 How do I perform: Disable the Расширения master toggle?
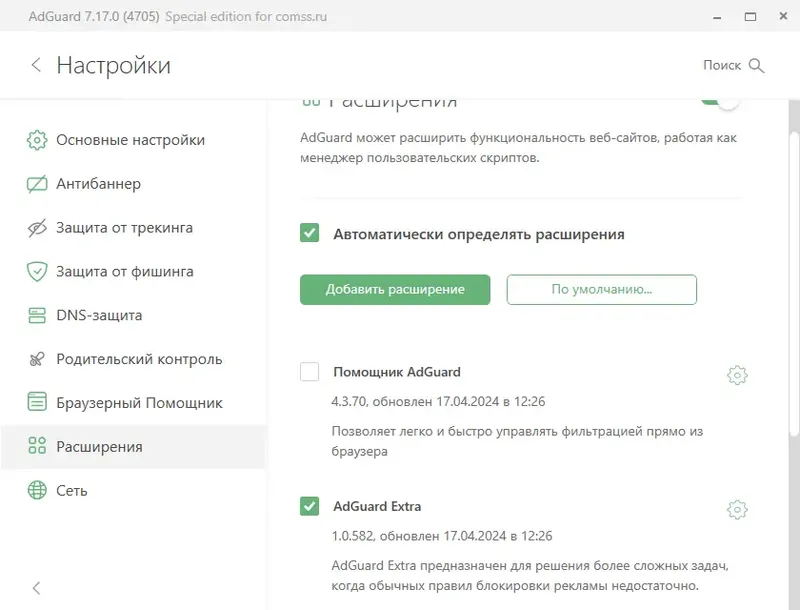pos(722,99)
